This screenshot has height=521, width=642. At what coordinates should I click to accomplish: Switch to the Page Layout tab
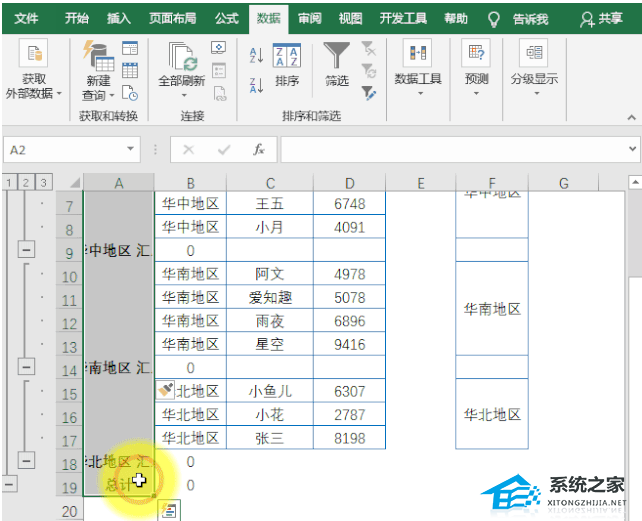(x=172, y=18)
